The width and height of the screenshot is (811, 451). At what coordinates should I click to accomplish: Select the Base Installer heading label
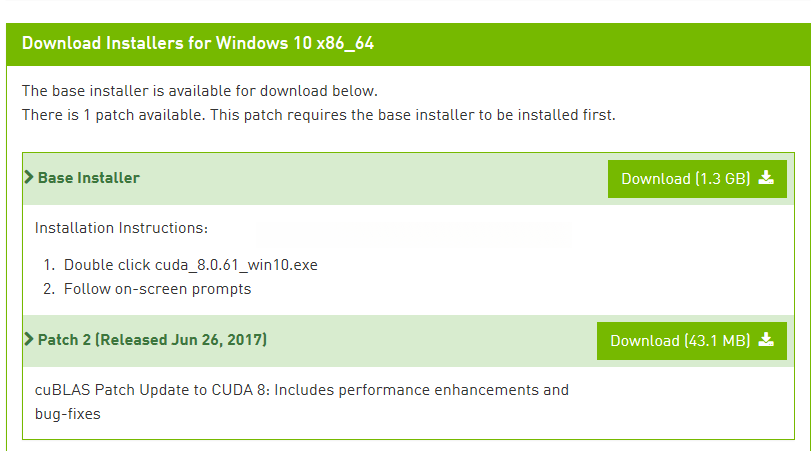(89, 178)
